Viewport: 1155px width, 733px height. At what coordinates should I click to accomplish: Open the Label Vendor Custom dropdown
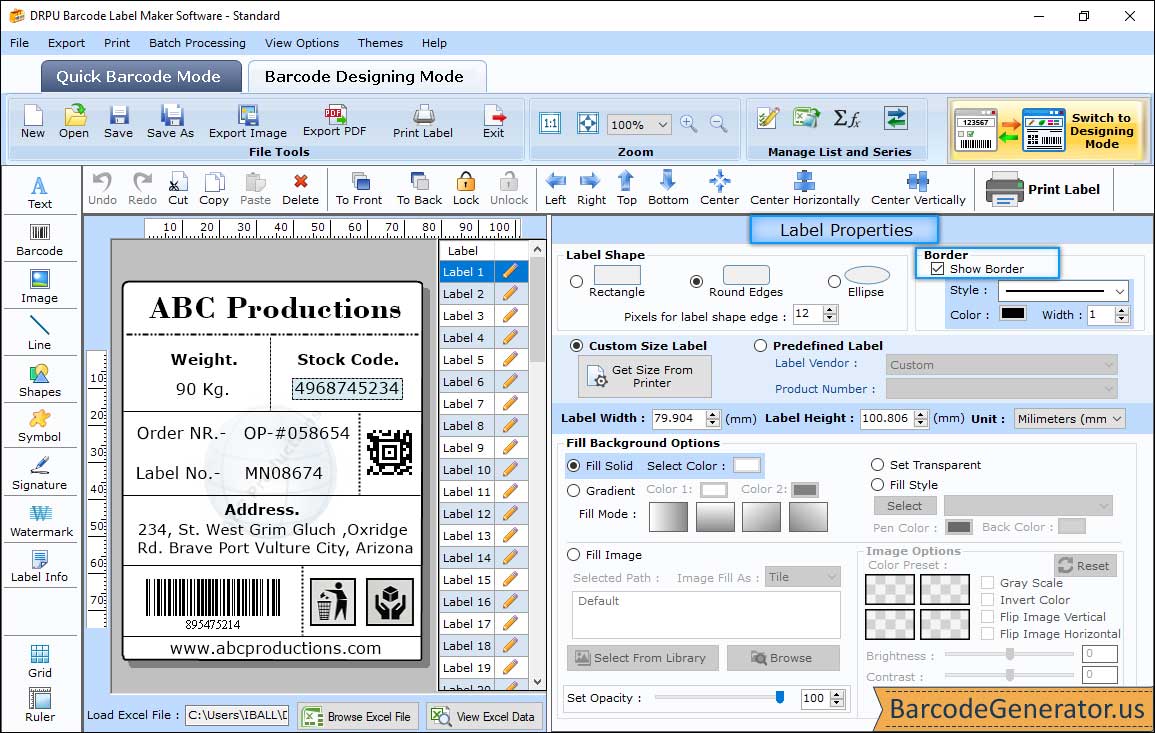[1001, 365]
